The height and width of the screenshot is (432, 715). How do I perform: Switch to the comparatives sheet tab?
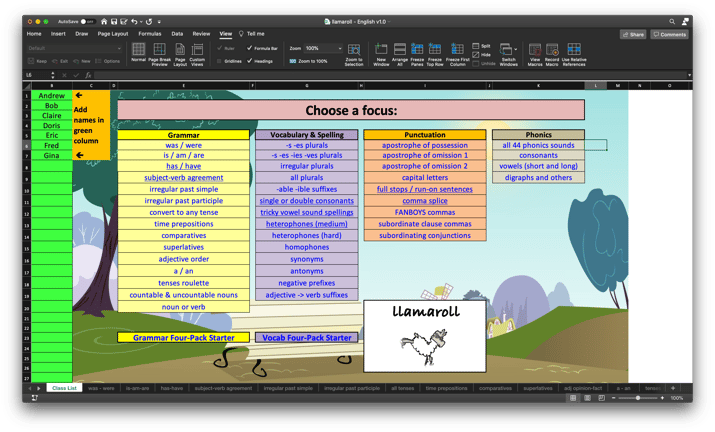click(495, 388)
